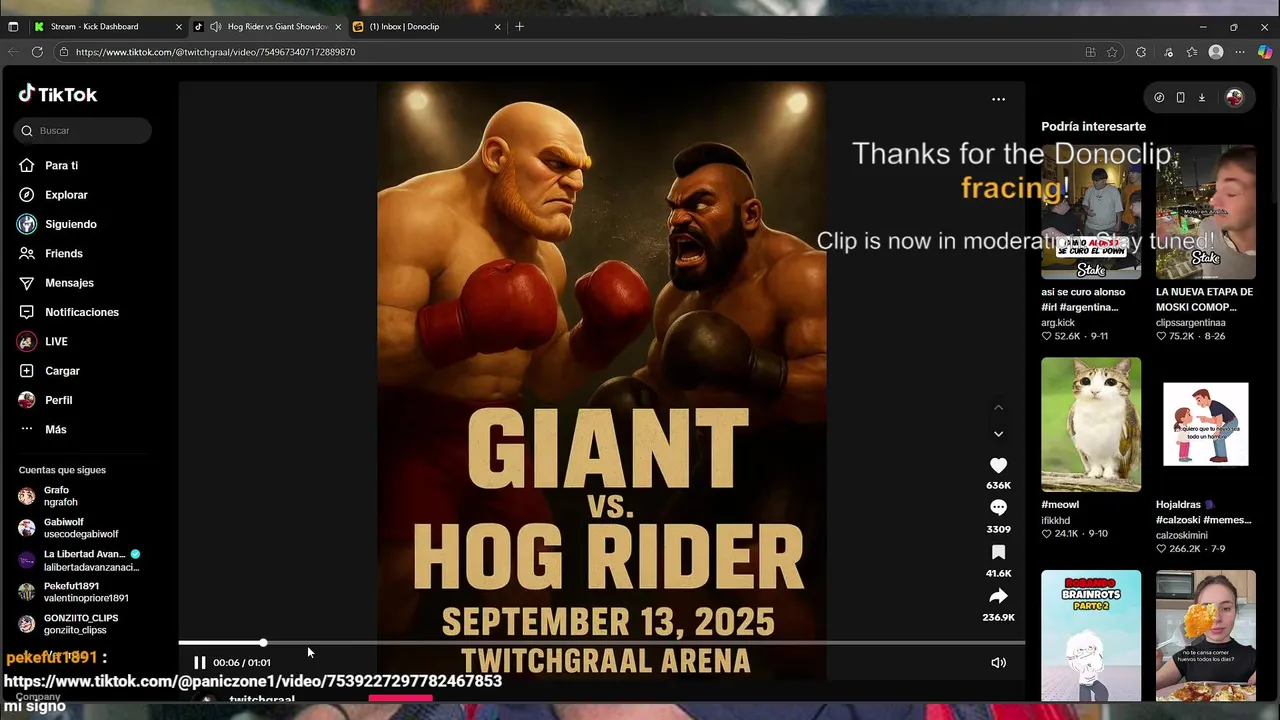Click the TikTok logo
Image resolution: width=1280 pixels, height=720 pixels.
coord(58,94)
